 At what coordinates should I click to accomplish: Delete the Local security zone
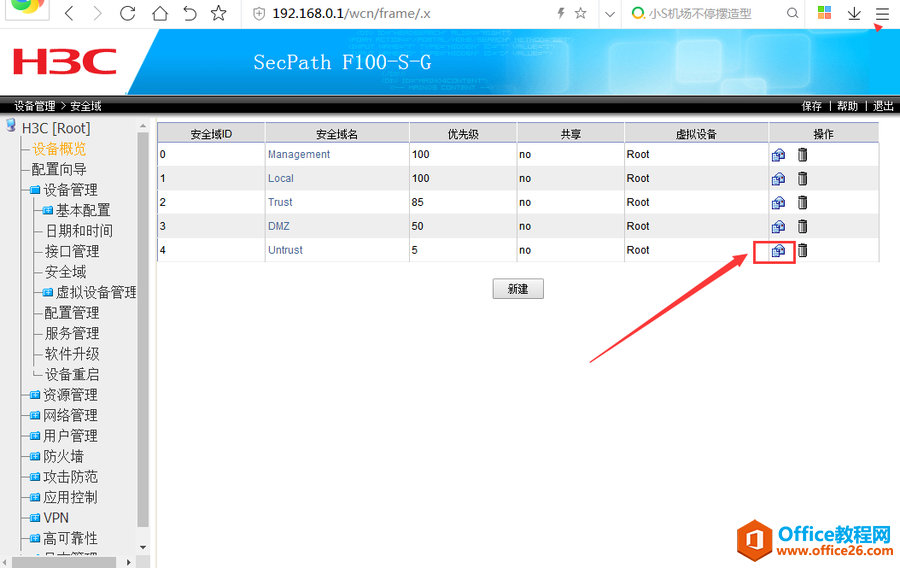tap(802, 178)
